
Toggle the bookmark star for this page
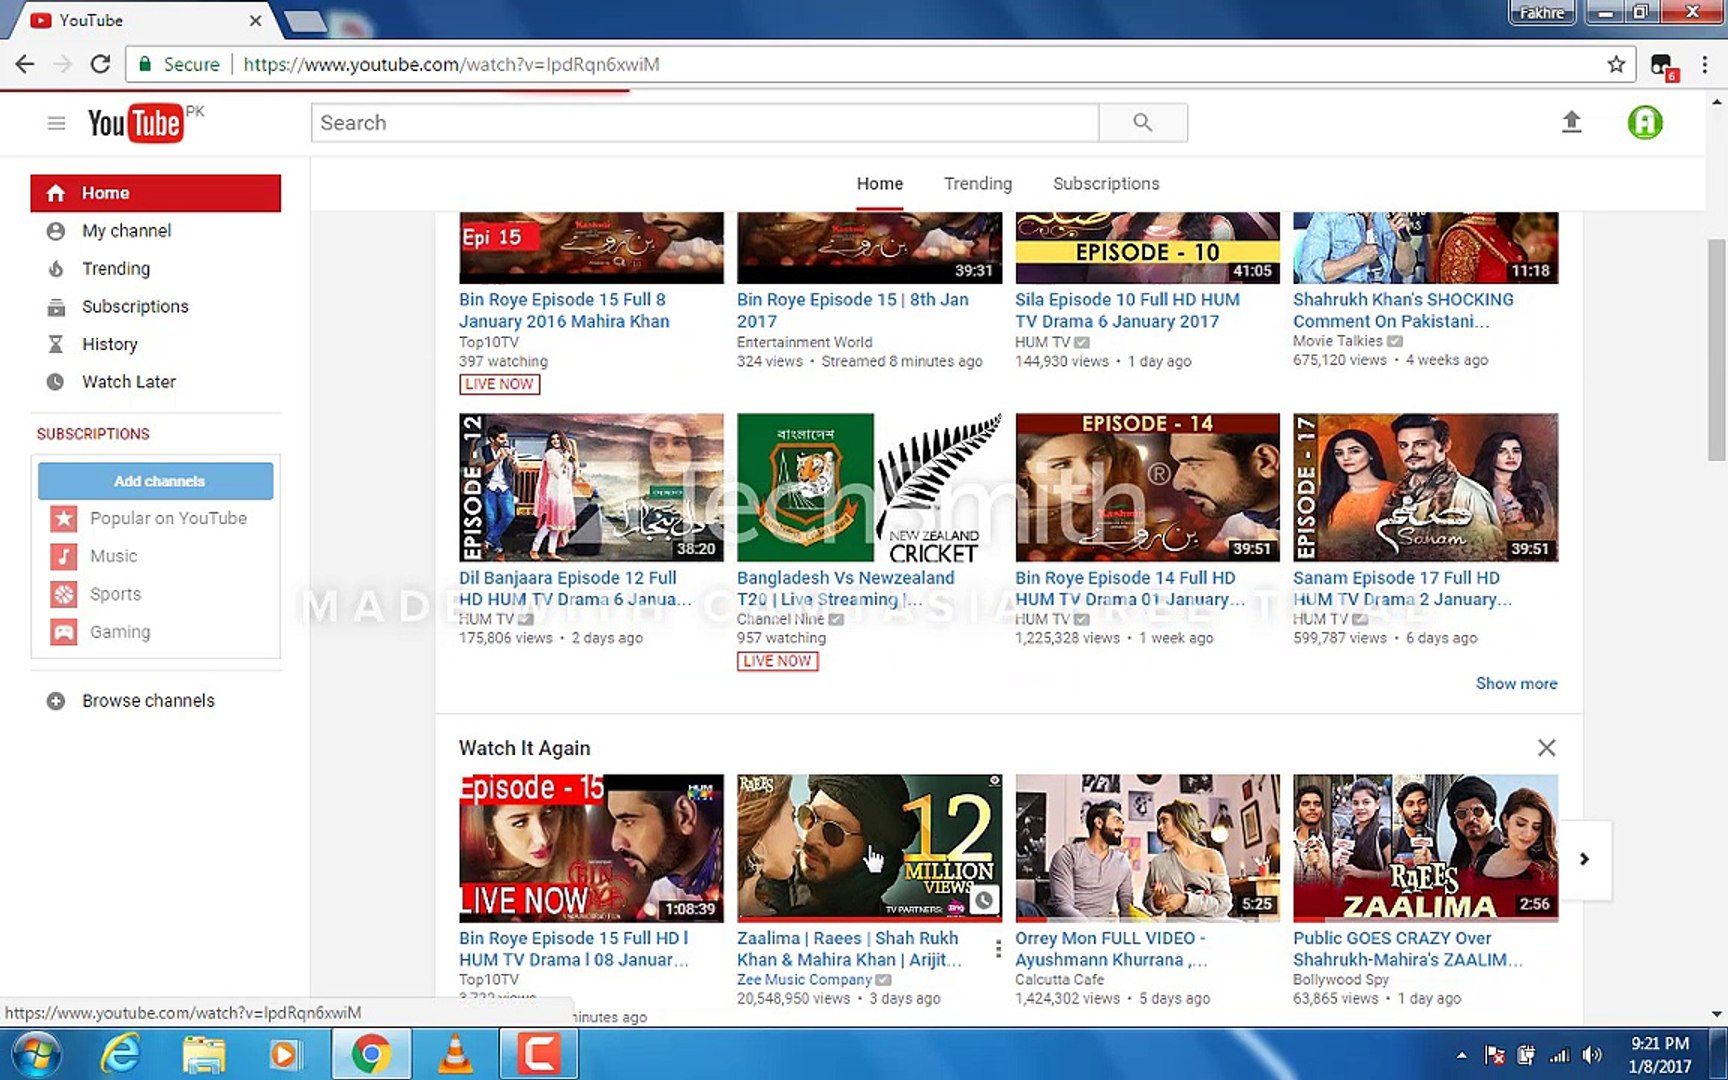click(1616, 64)
